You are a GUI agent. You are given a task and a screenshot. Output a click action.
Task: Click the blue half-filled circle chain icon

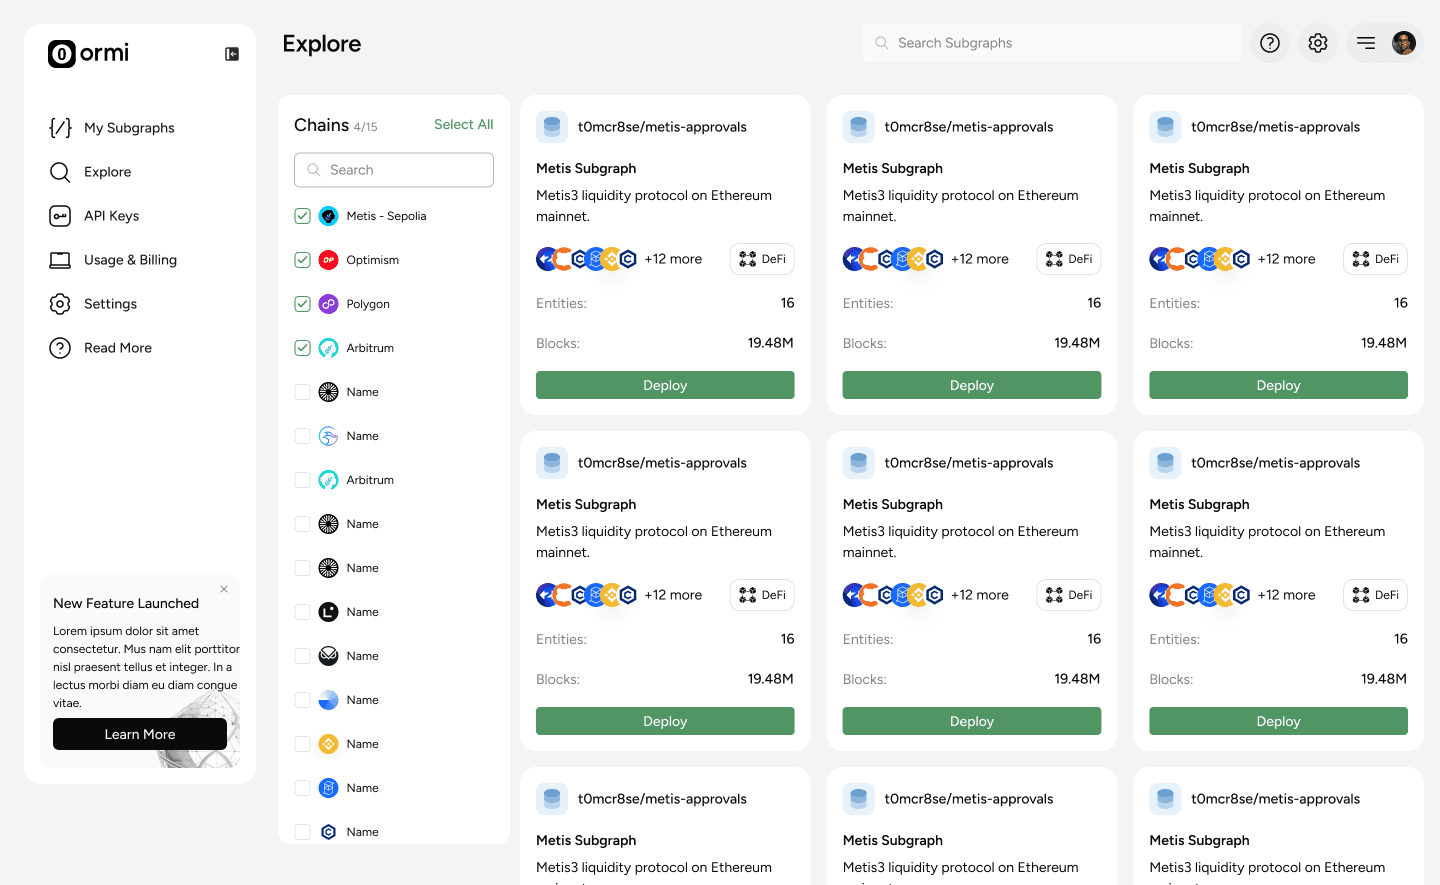click(x=328, y=700)
